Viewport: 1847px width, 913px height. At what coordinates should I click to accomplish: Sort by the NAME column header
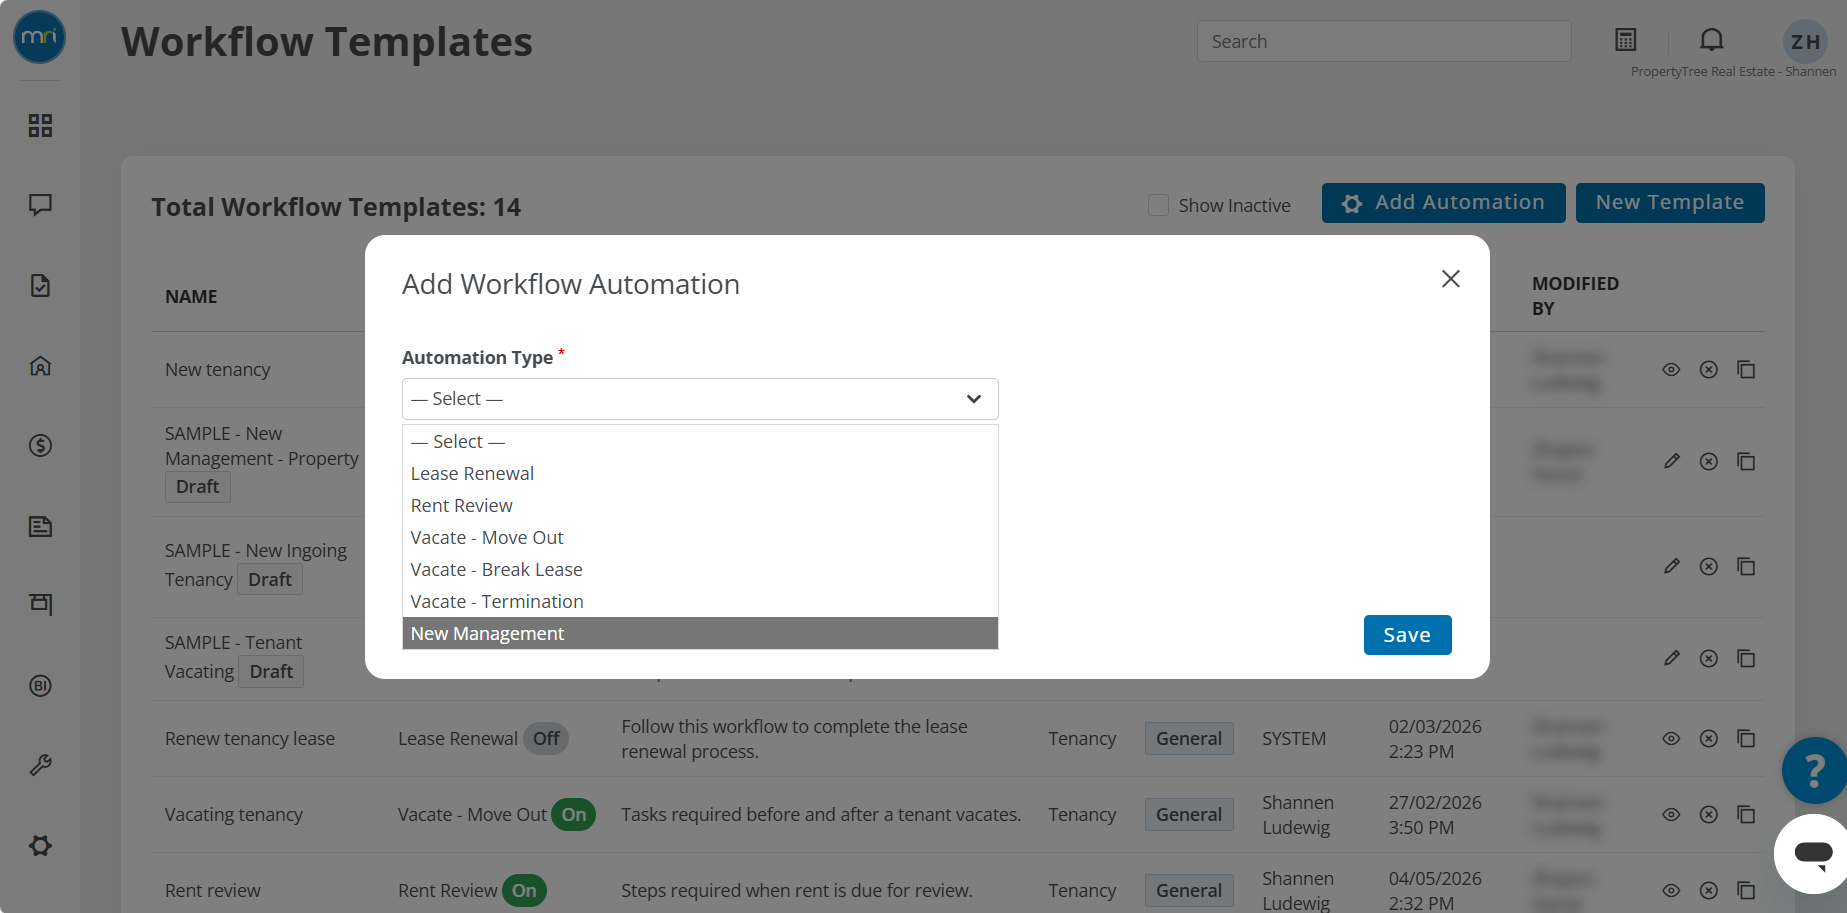coord(191,297)
